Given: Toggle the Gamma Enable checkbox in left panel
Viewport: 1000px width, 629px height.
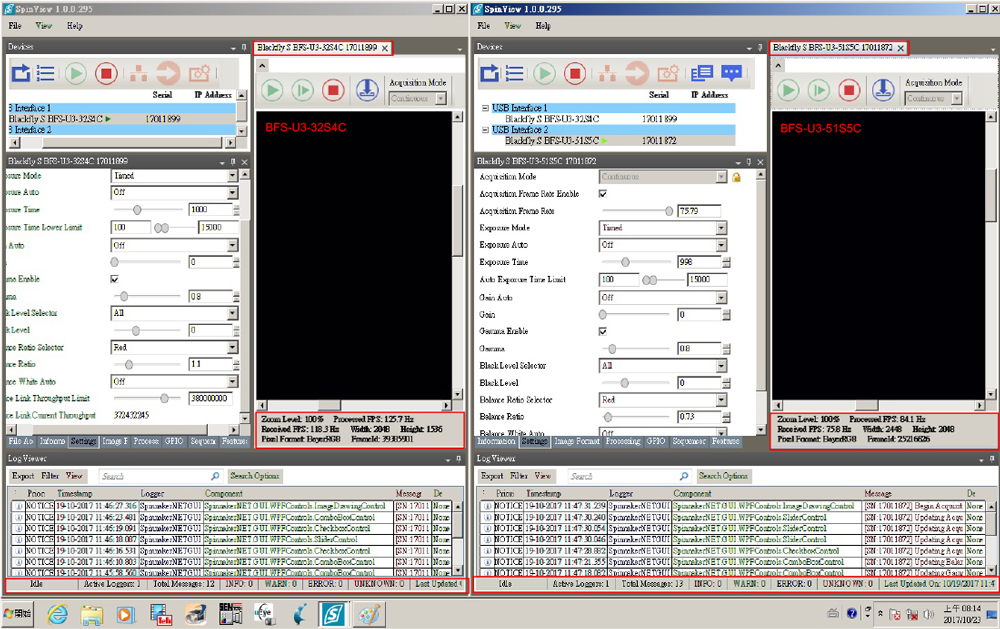Looking at the screenshot, I should click(114, 279).
